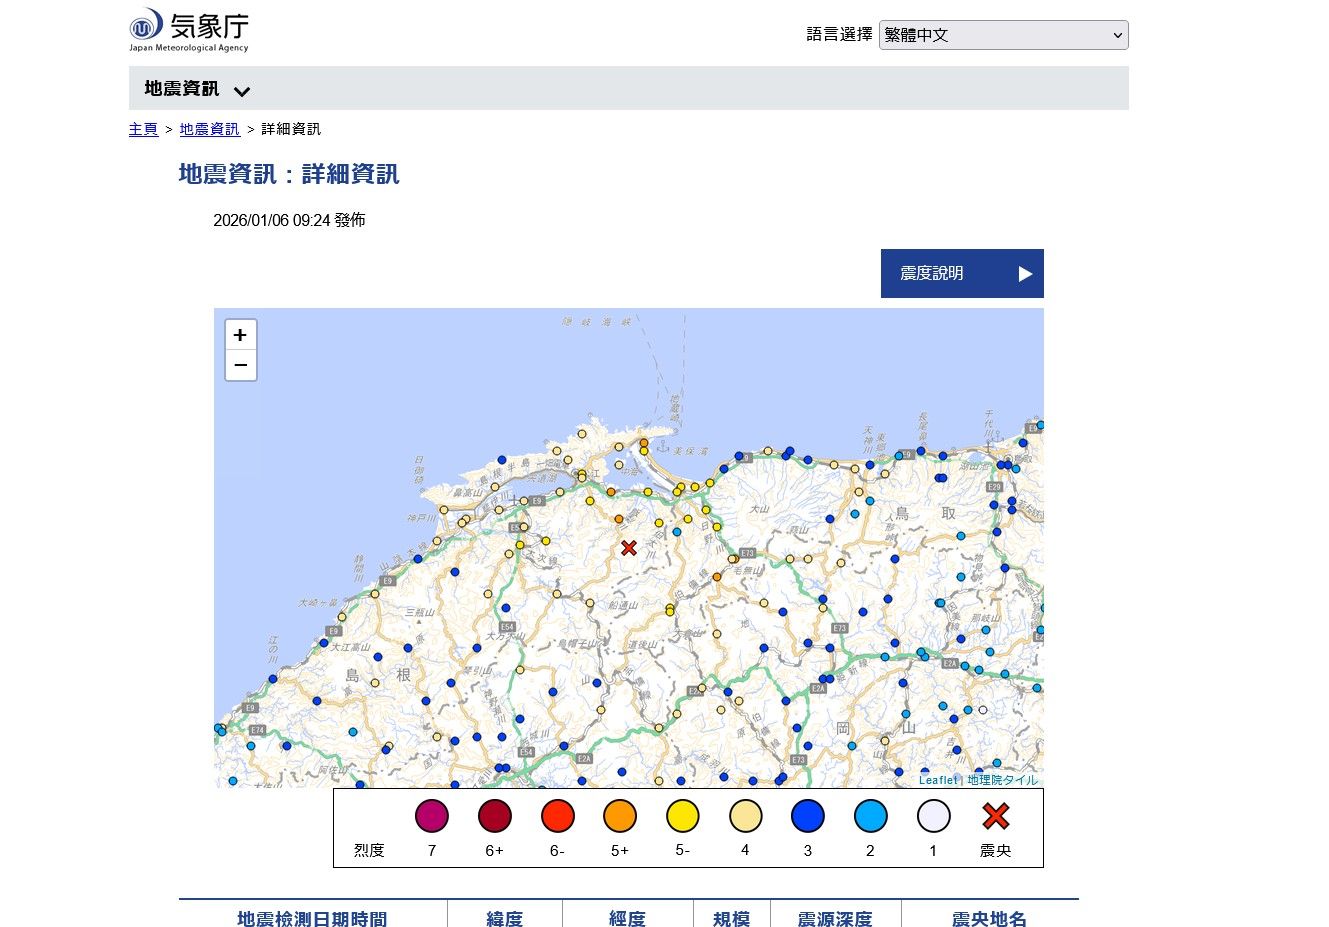1329x927 pixels.
Task: Go to 主頁 breadcrumb link
Action: point(143,129)
